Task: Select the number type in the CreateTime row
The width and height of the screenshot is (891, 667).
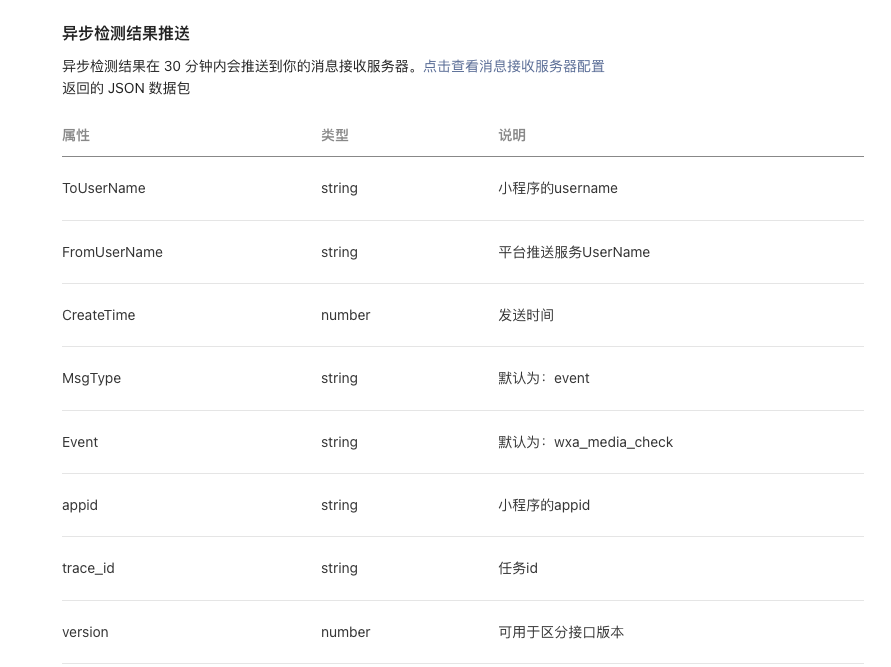Action: (x=345, y=315)
